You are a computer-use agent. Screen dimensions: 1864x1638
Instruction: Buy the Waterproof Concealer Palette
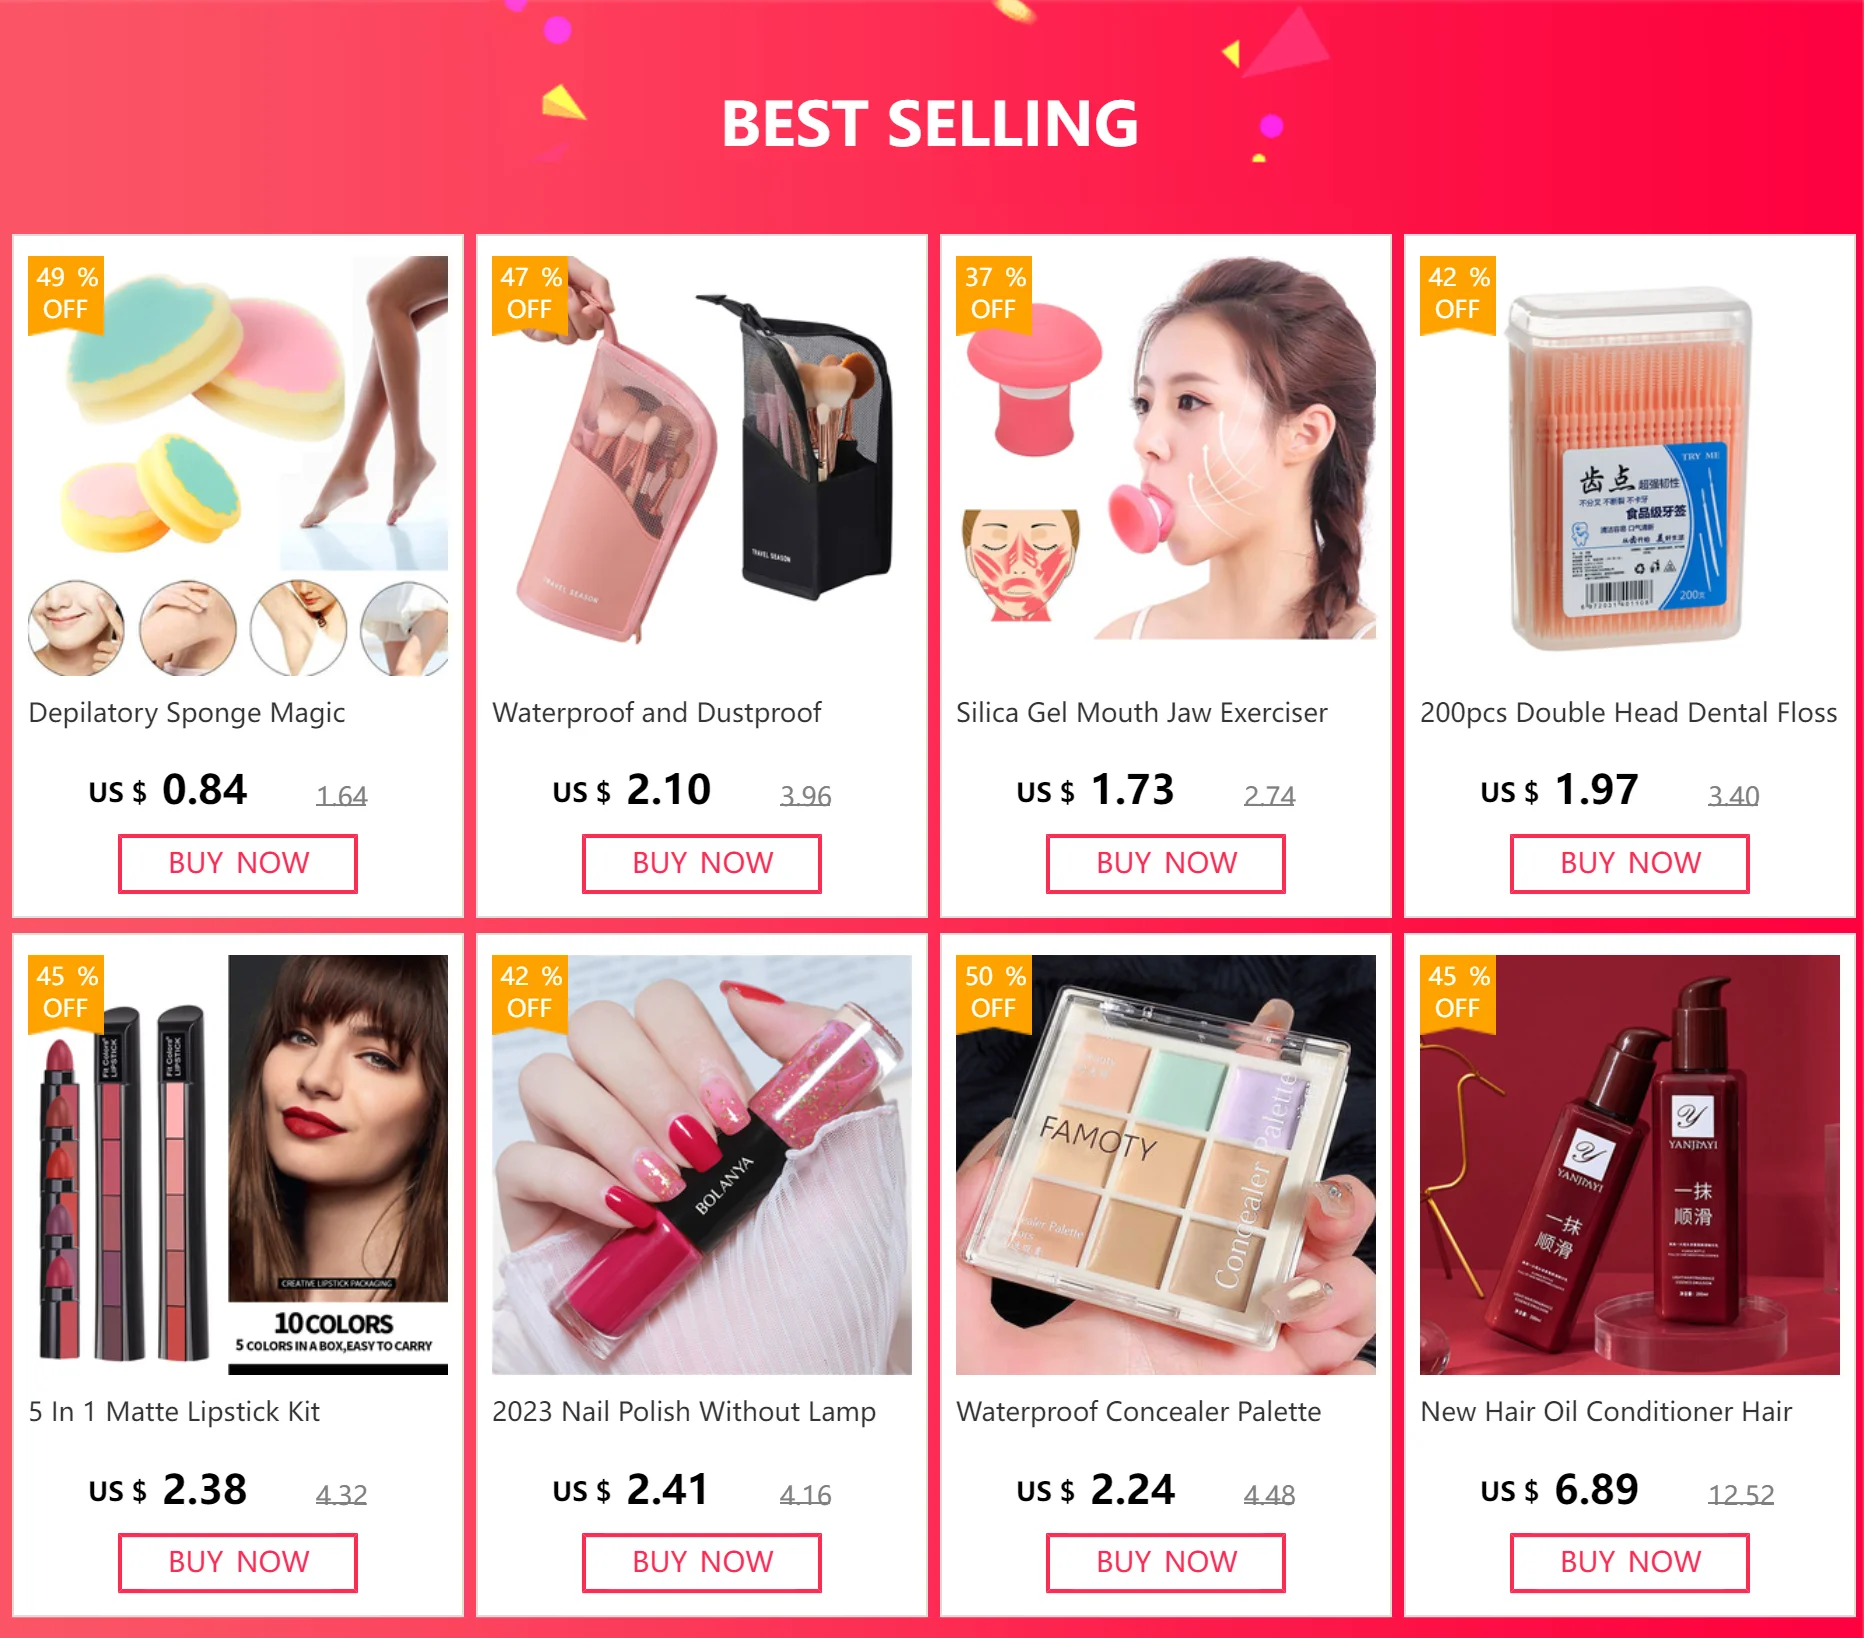(x=1166, y=1562)
